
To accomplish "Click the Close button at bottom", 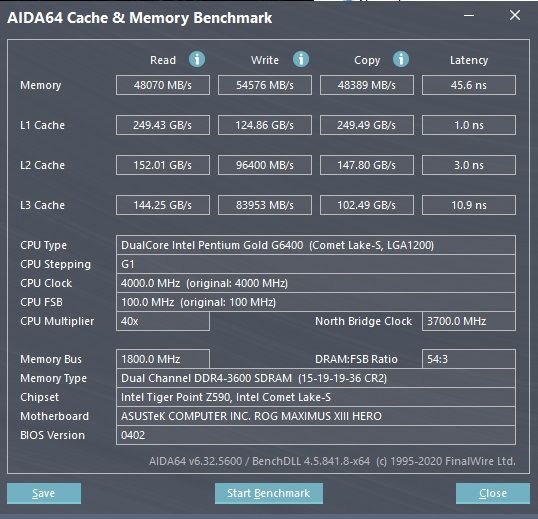I will click(x=493, y=493).
